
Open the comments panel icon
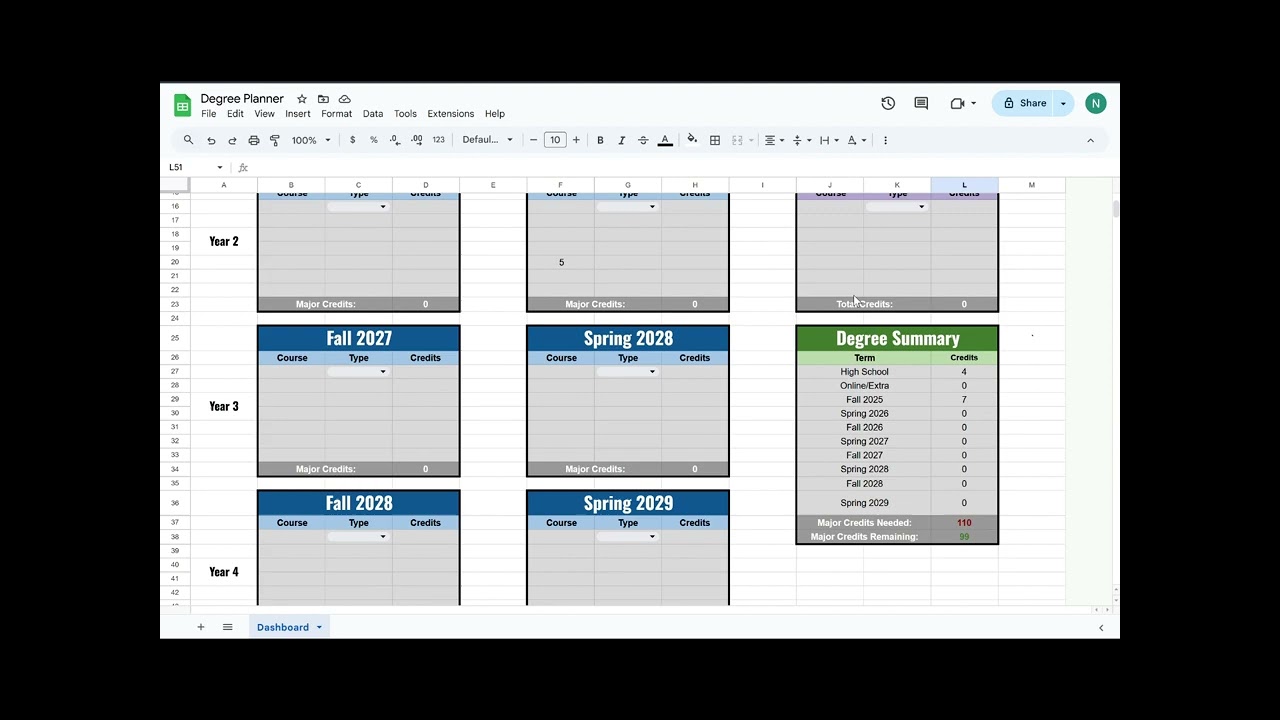point(921,103)
